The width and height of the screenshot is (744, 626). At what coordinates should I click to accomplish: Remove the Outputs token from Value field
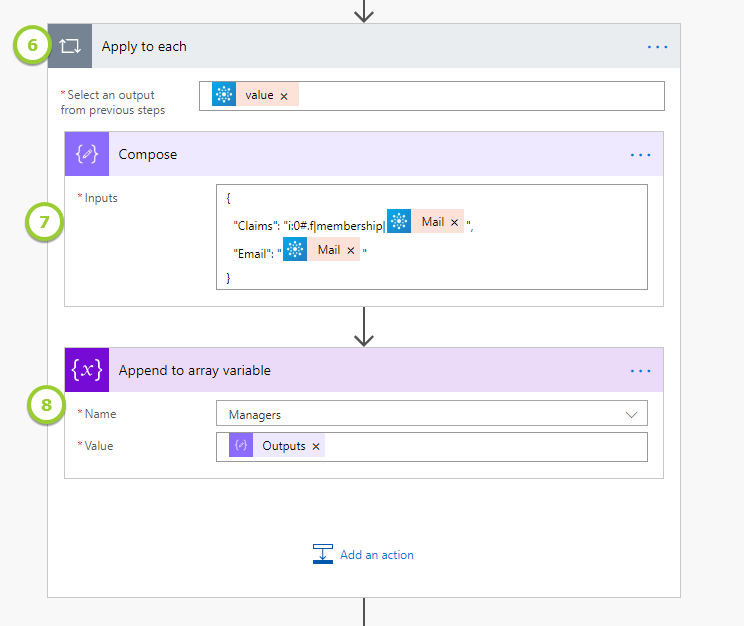(x=316, y=447)
